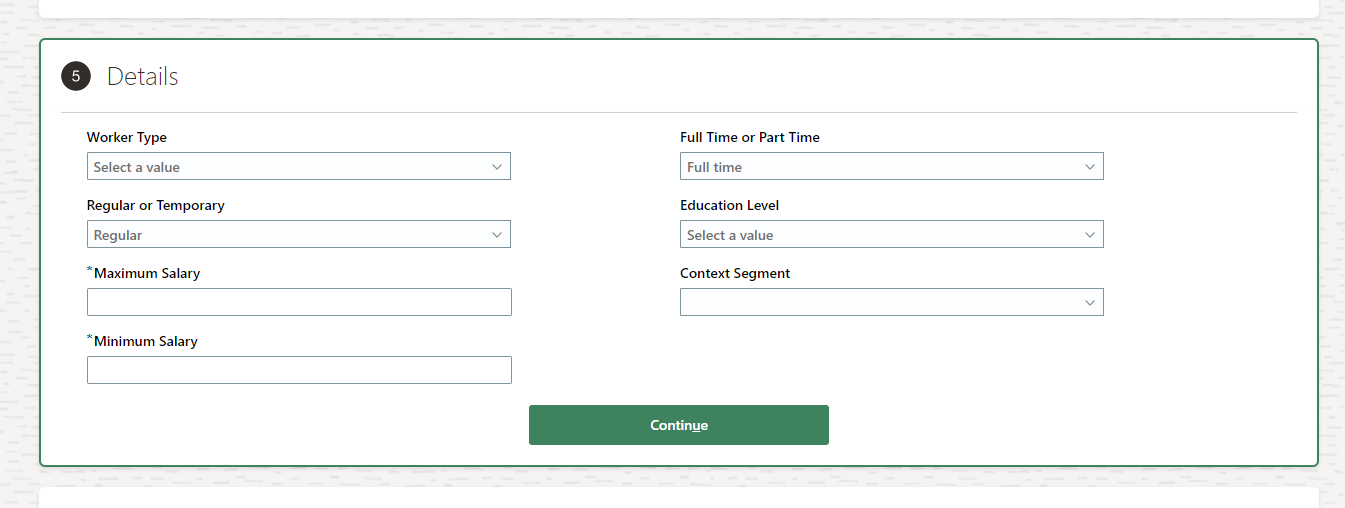The height and width of the screenshot is (508, 1345).
Task: Open the Education Level 'Select a value' field
Action: coord(892,234)
